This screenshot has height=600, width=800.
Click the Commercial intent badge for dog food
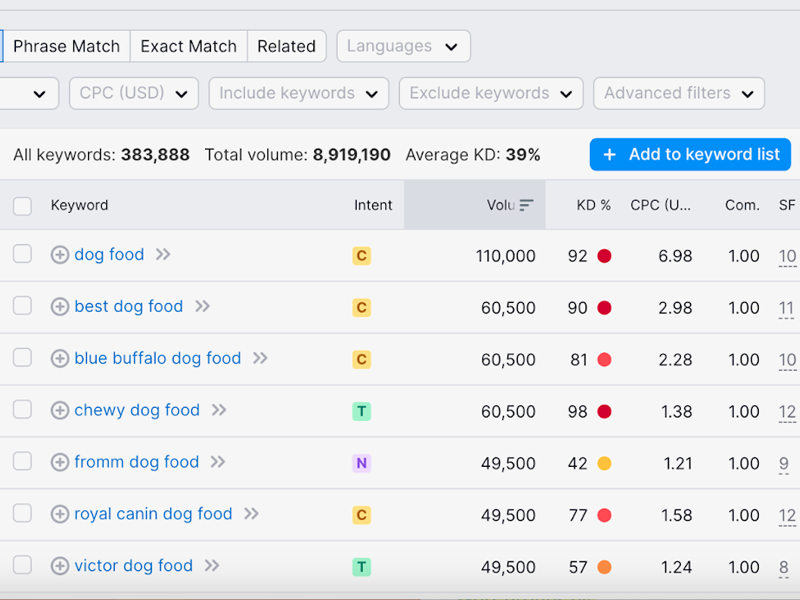pos(361,255)
